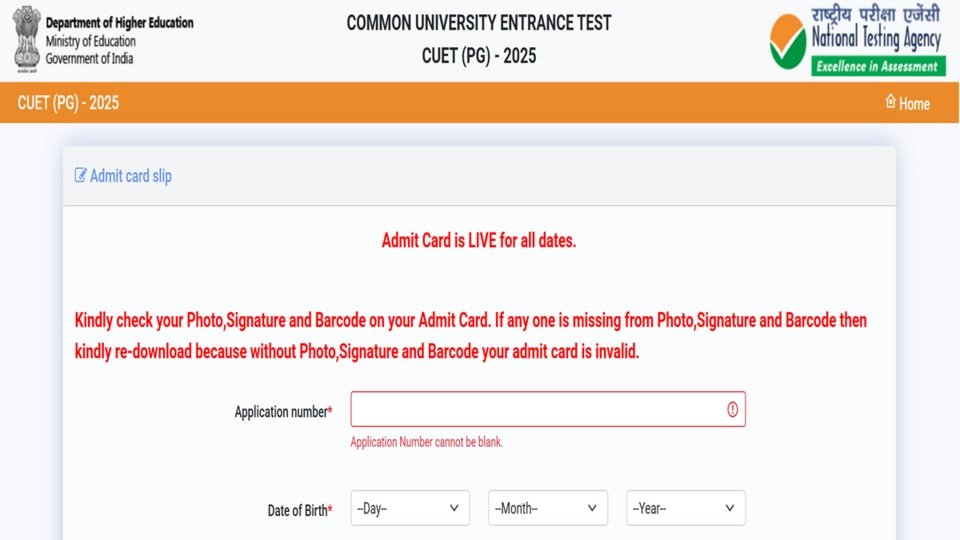Click CUET (PG) - 2025 in the orange navbar
Viewport: 960px width, 540px height.
(x=68, y=103)
